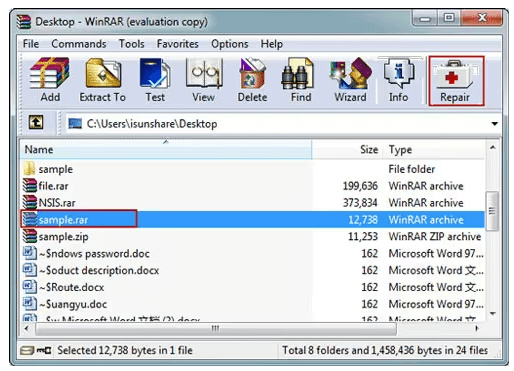Select the NSIS.rar file name
Viewport: 514px width, 371px height.
57,203
